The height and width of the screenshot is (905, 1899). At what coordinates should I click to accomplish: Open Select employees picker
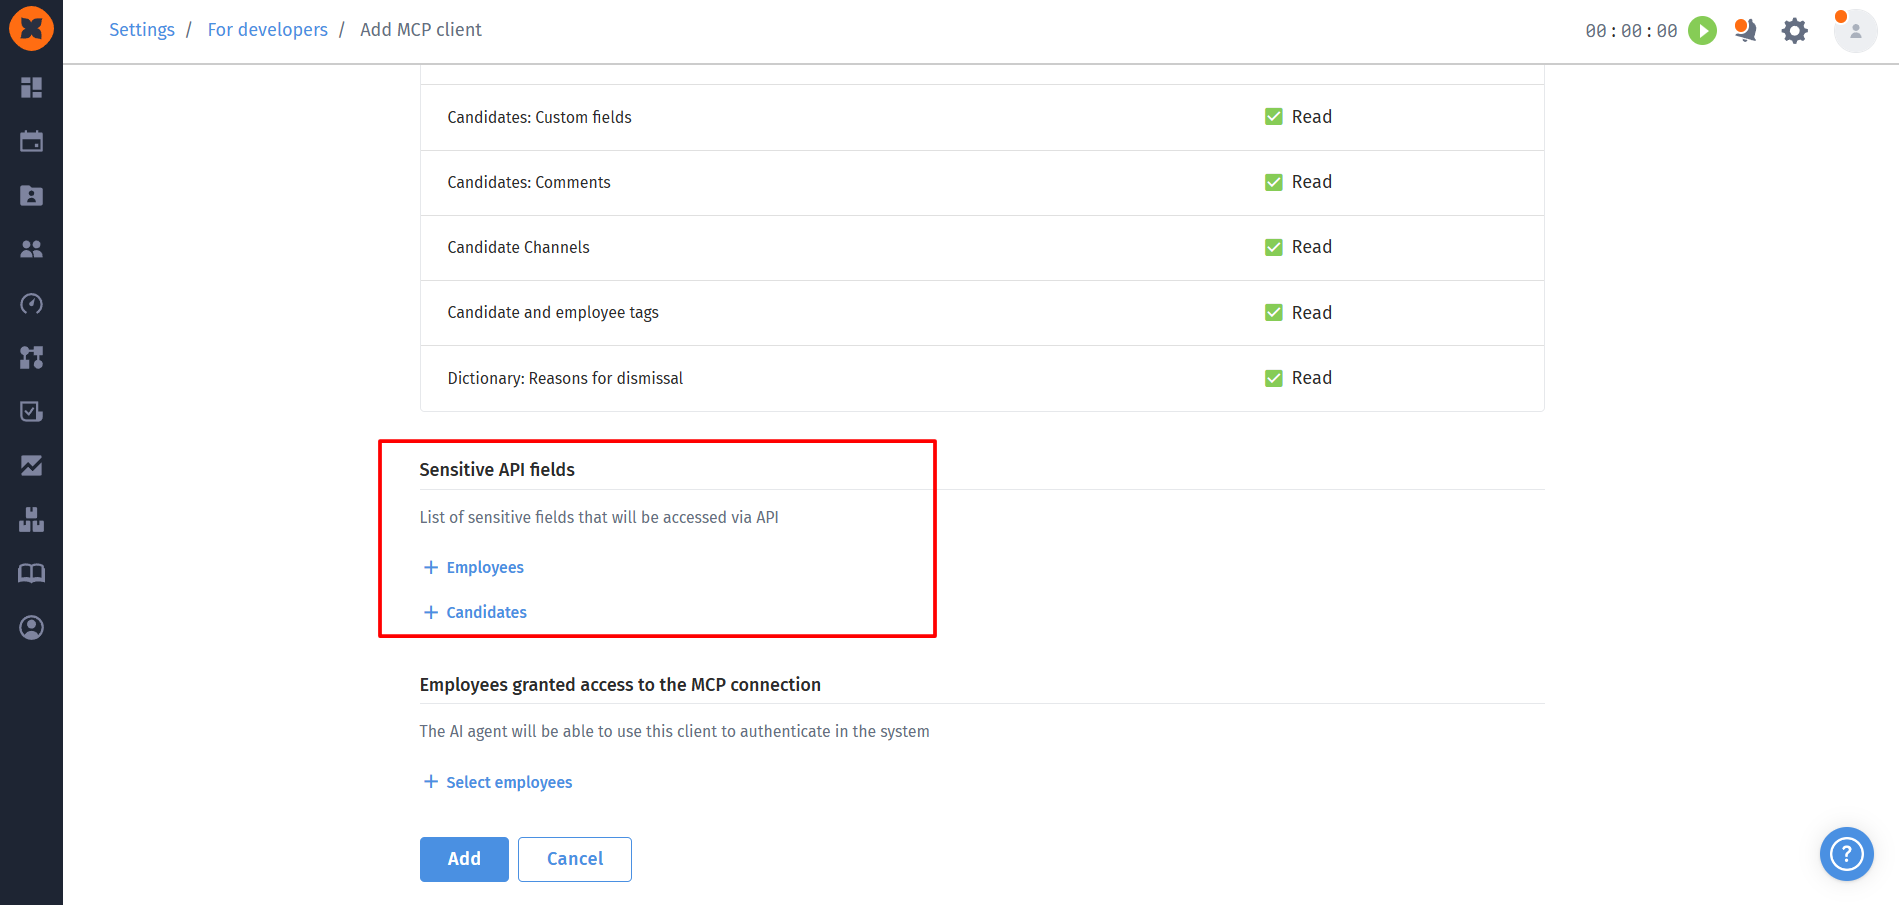[x=498, y=782]
